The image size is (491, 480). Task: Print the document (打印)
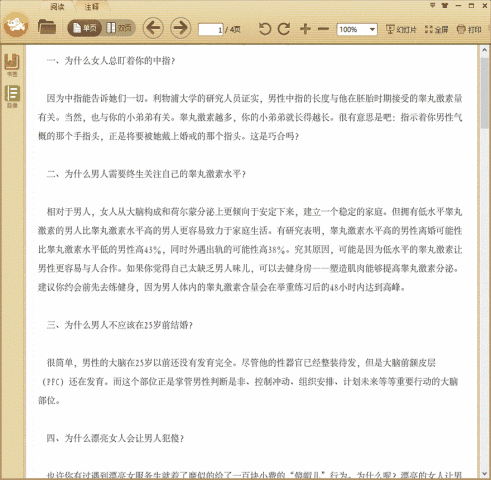click(x=469, y=29)
